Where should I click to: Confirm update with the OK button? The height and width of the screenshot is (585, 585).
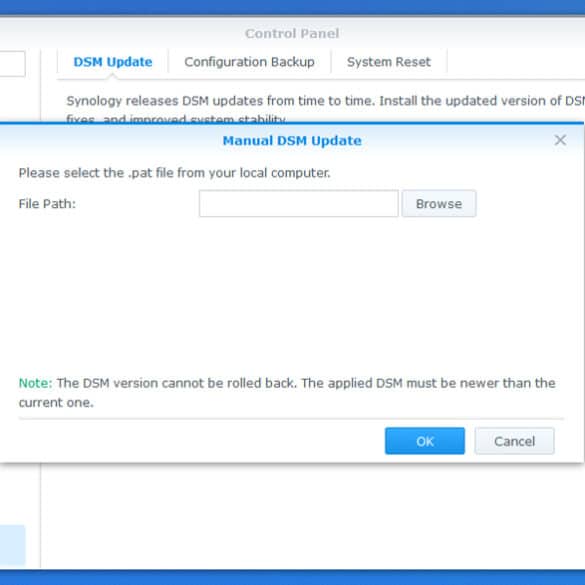pos(425,441)
